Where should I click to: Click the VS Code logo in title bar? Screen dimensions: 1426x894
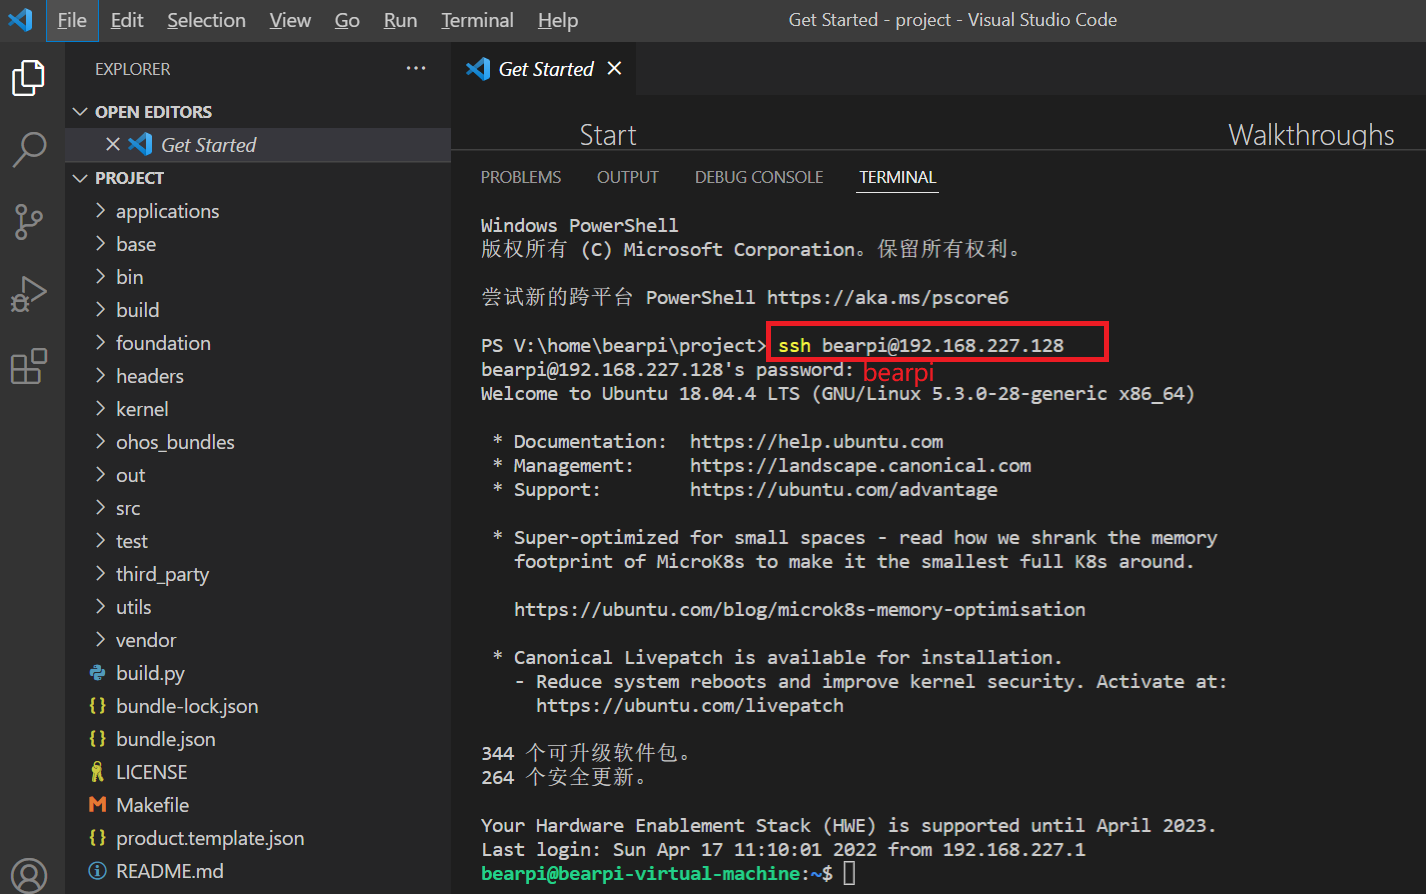coord(20,20)
